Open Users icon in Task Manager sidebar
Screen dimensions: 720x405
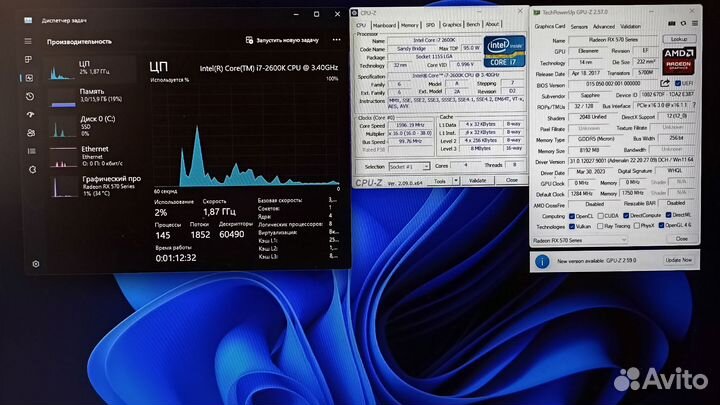[x=31, y=133]
